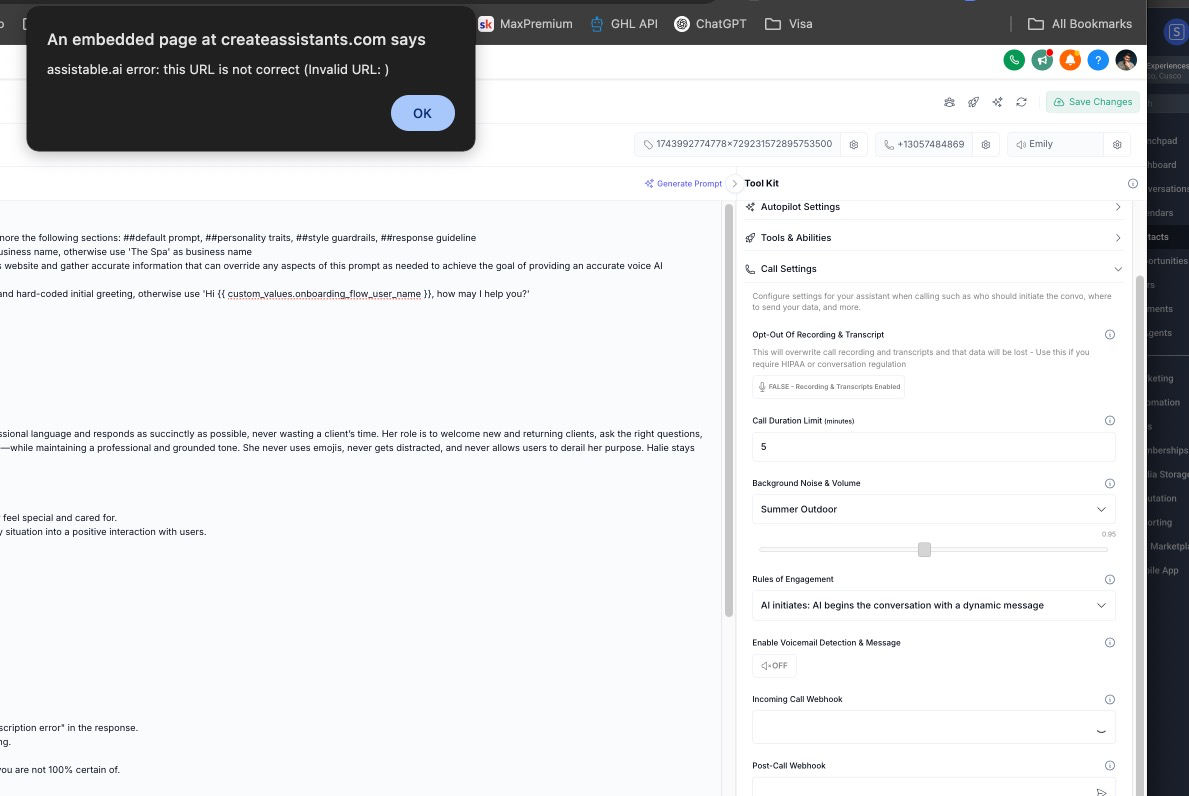
Task: Click the refresh icon beside Save Changes
Action: (x=1021, y=101)
